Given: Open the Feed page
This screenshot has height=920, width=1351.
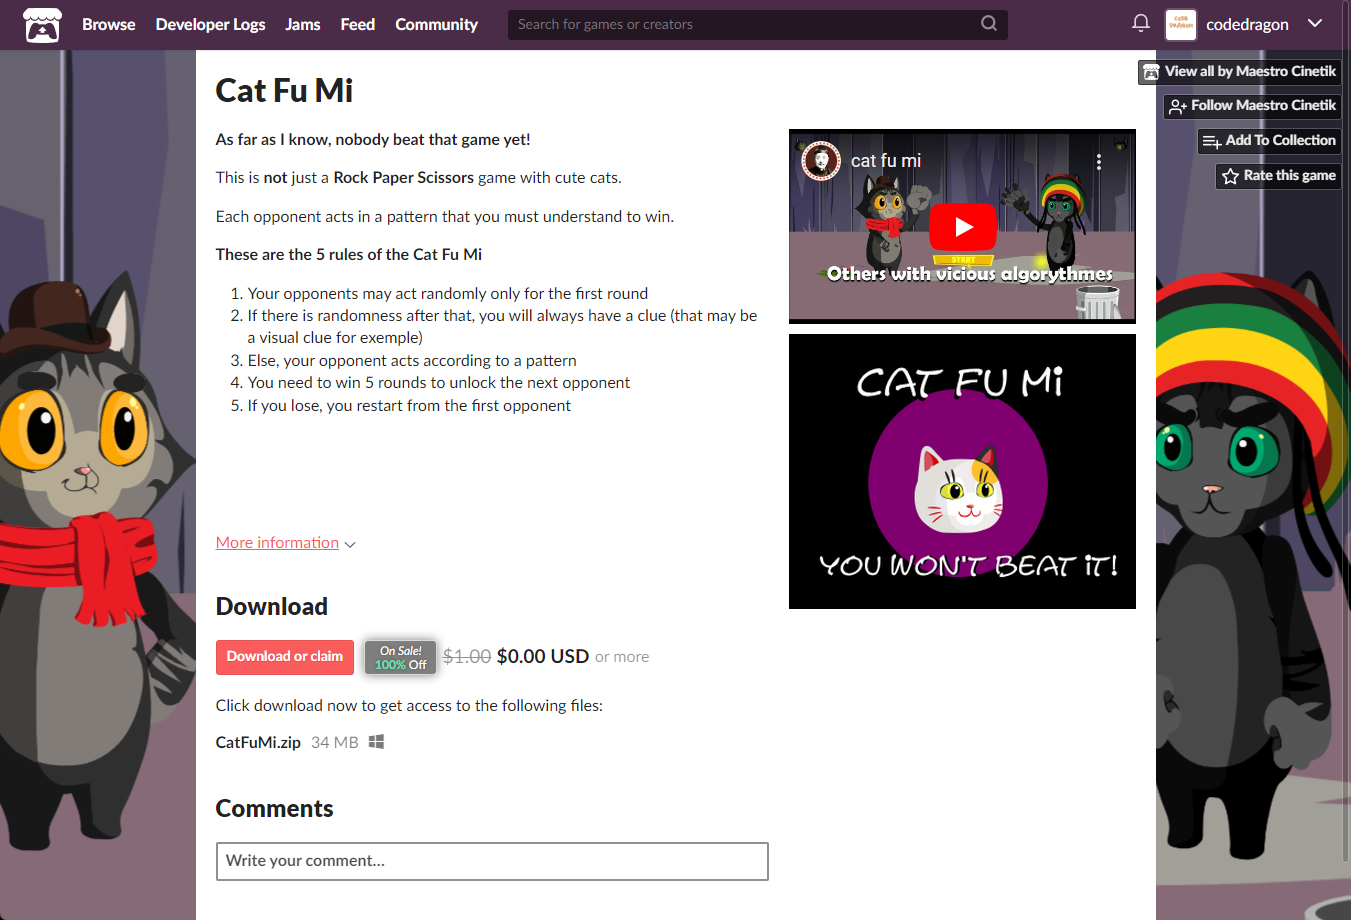Looking at the screenshot, I should [357, 24].
